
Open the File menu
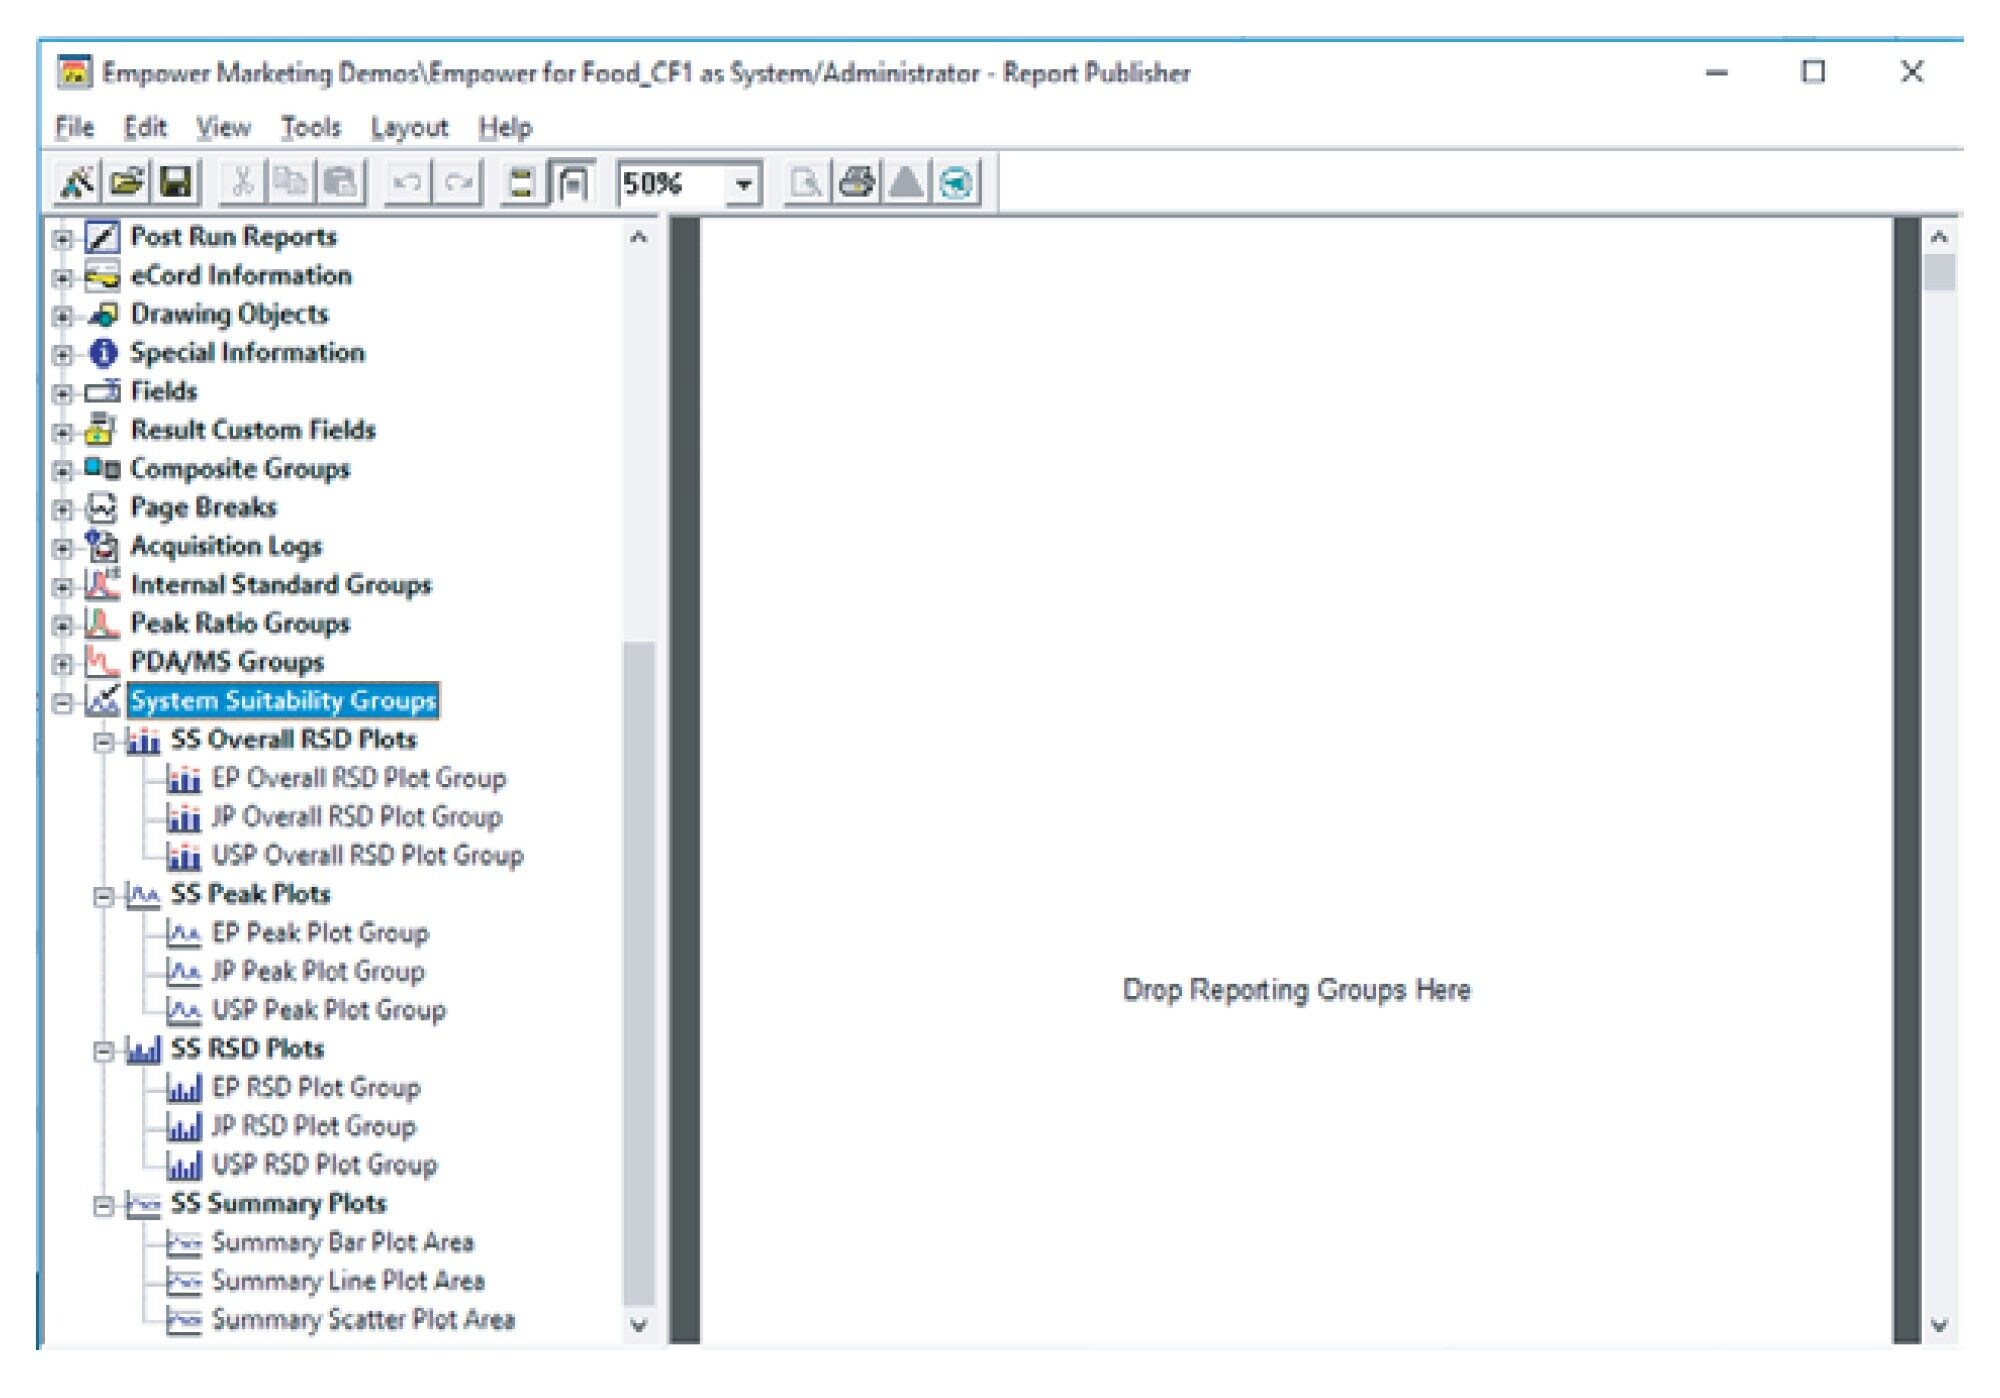click(x=74, y=127)
